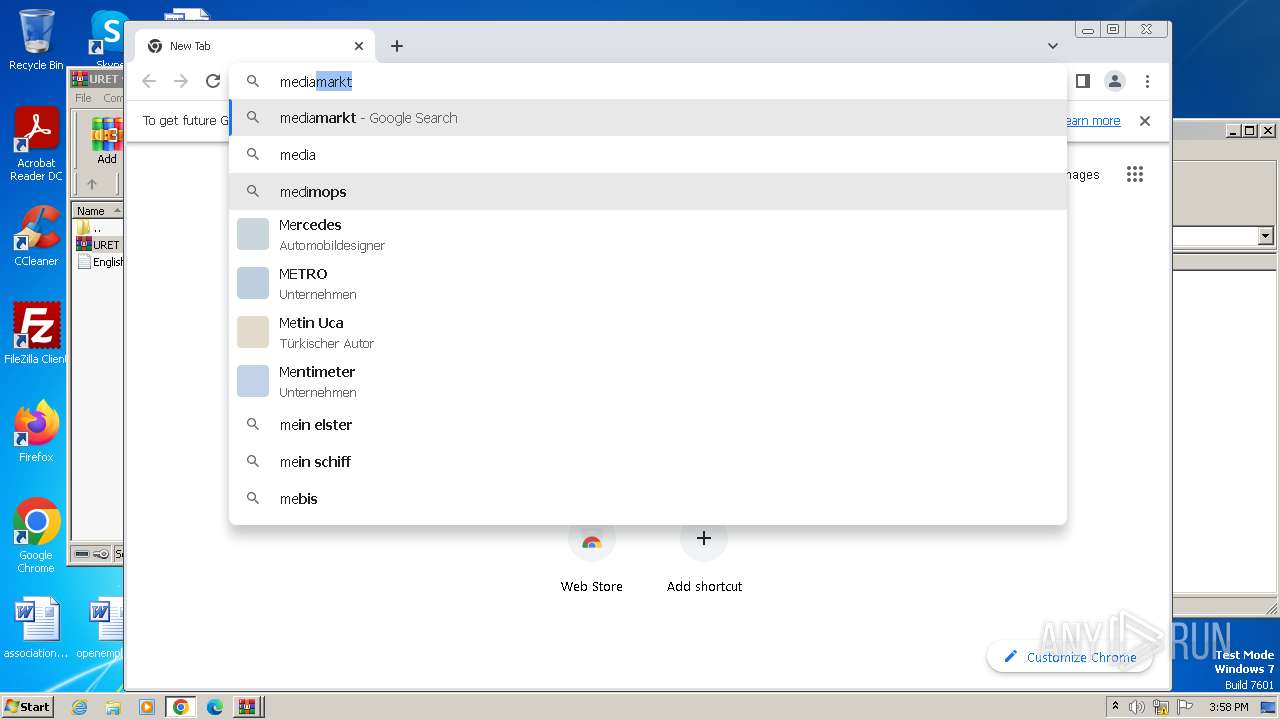Viewport: 1280px width, 720px height.
Task: Click the Chrome forward arrow button
Action: coord(181,81)
